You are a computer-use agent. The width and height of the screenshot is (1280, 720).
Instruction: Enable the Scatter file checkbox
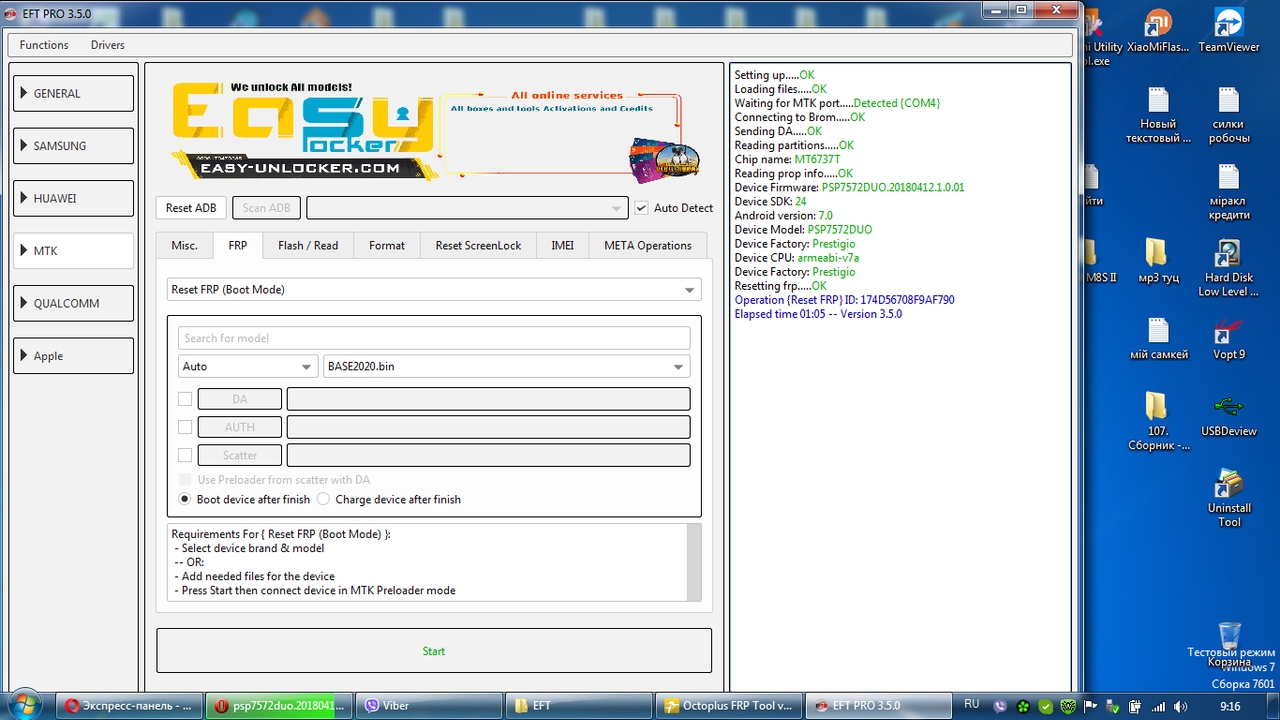click(x=185, y=455)
